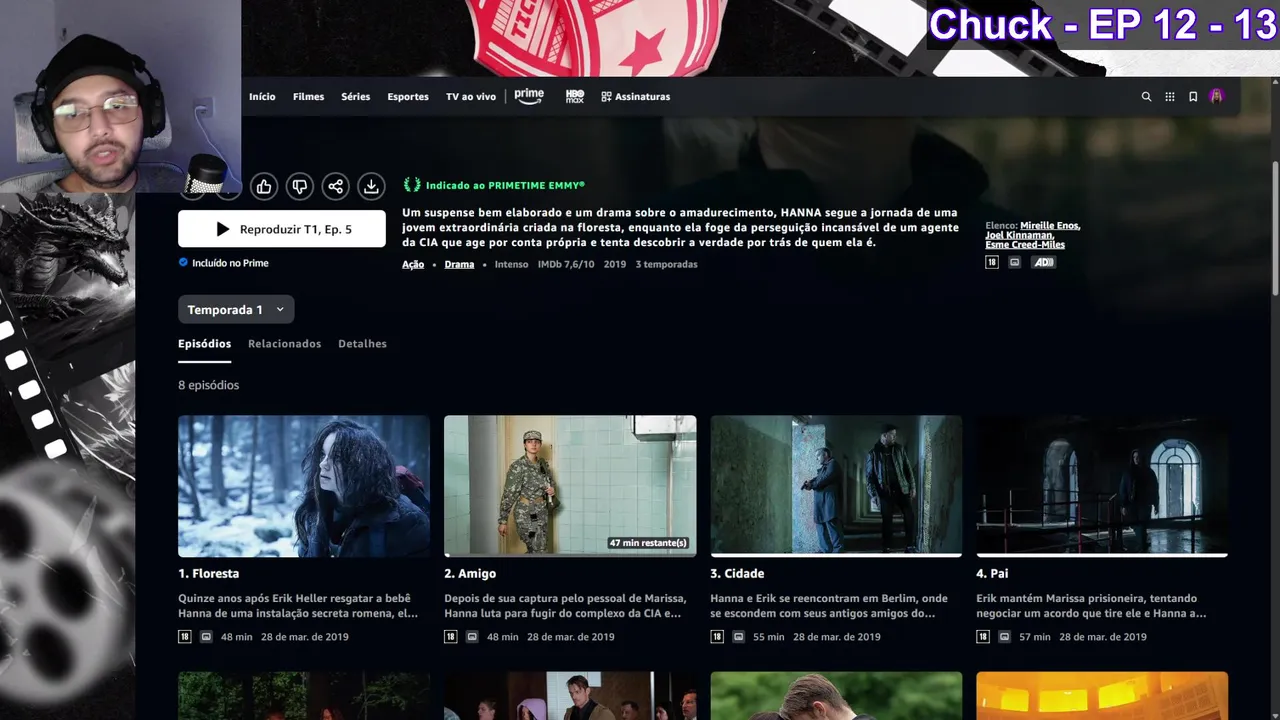The height and width of the screenshot is (720, 1280).
Task: Open episode 3 Cidade thumbnail
Action: (x=836, y=486)
